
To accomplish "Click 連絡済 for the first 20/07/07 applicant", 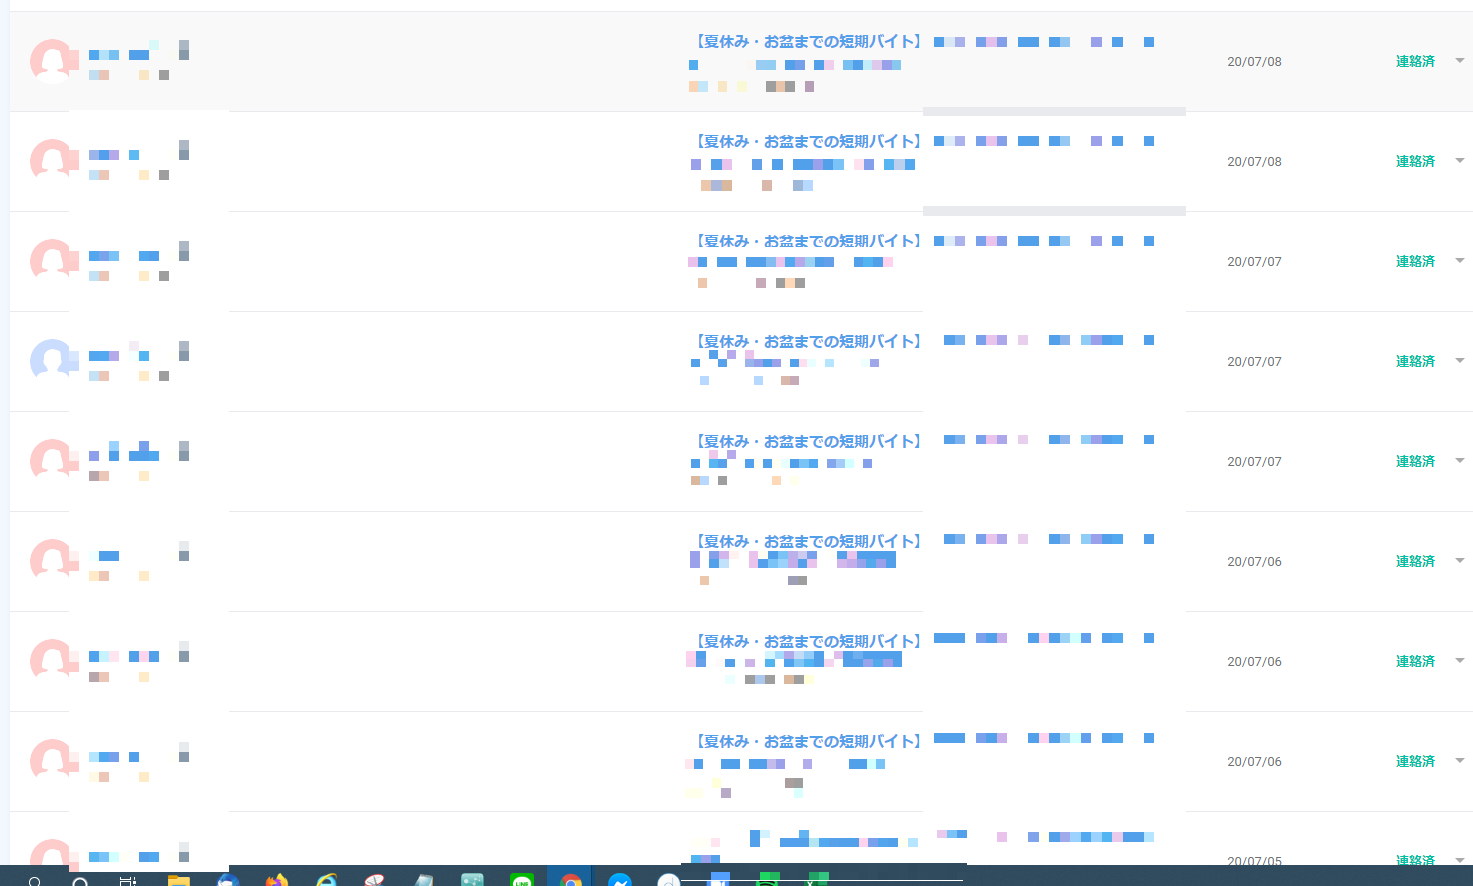I will 1415,261.
